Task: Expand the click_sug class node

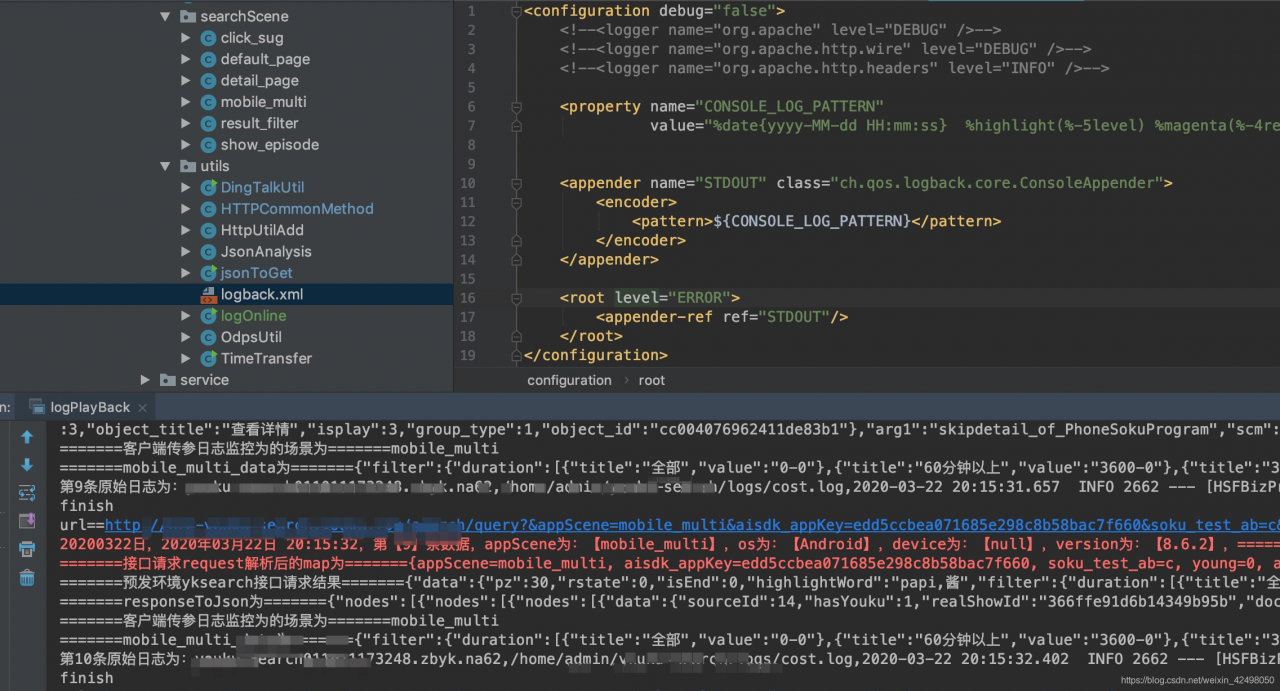Action: [x=186, y=37]
